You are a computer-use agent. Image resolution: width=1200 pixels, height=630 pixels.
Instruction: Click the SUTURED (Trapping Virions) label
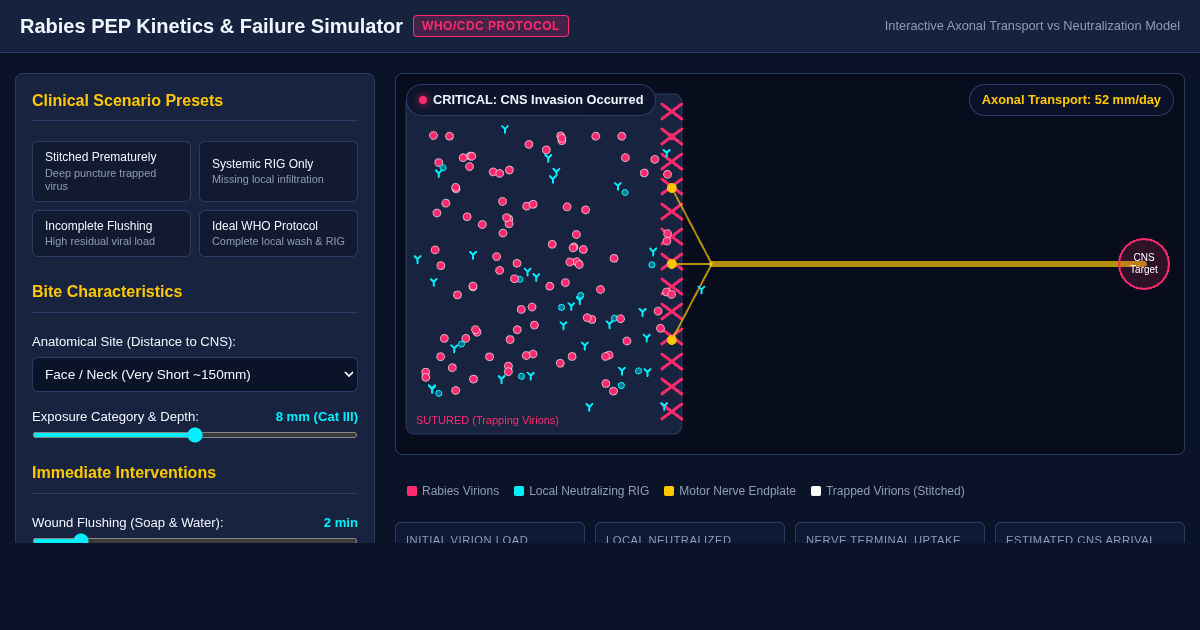487,420
